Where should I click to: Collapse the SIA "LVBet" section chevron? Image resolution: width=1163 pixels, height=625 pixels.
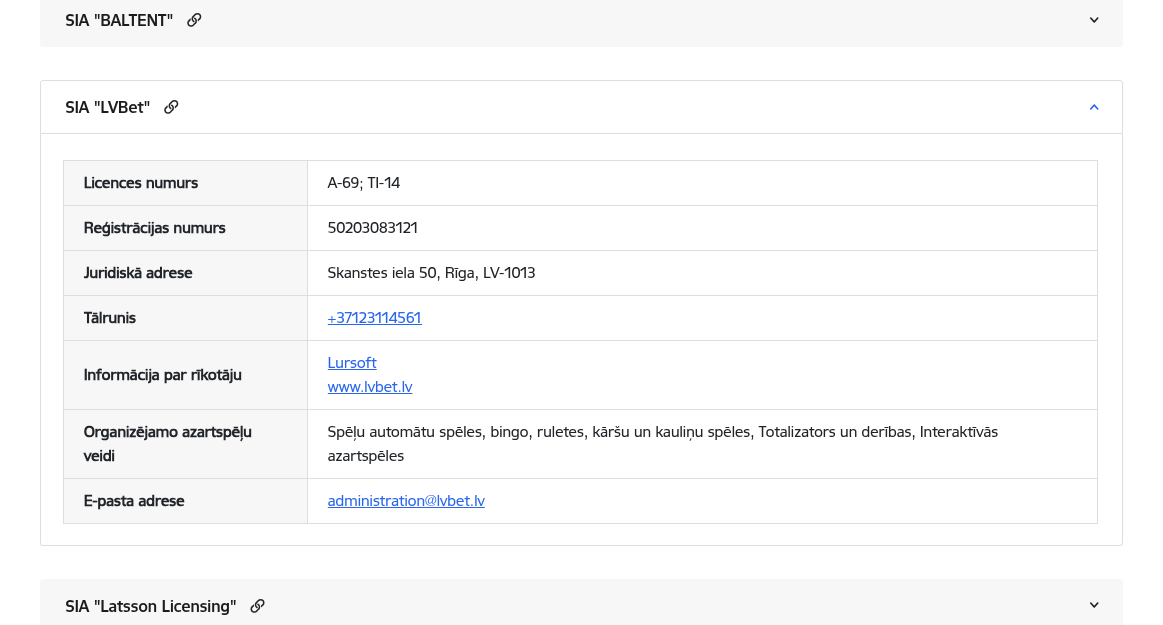(1094, 108)
